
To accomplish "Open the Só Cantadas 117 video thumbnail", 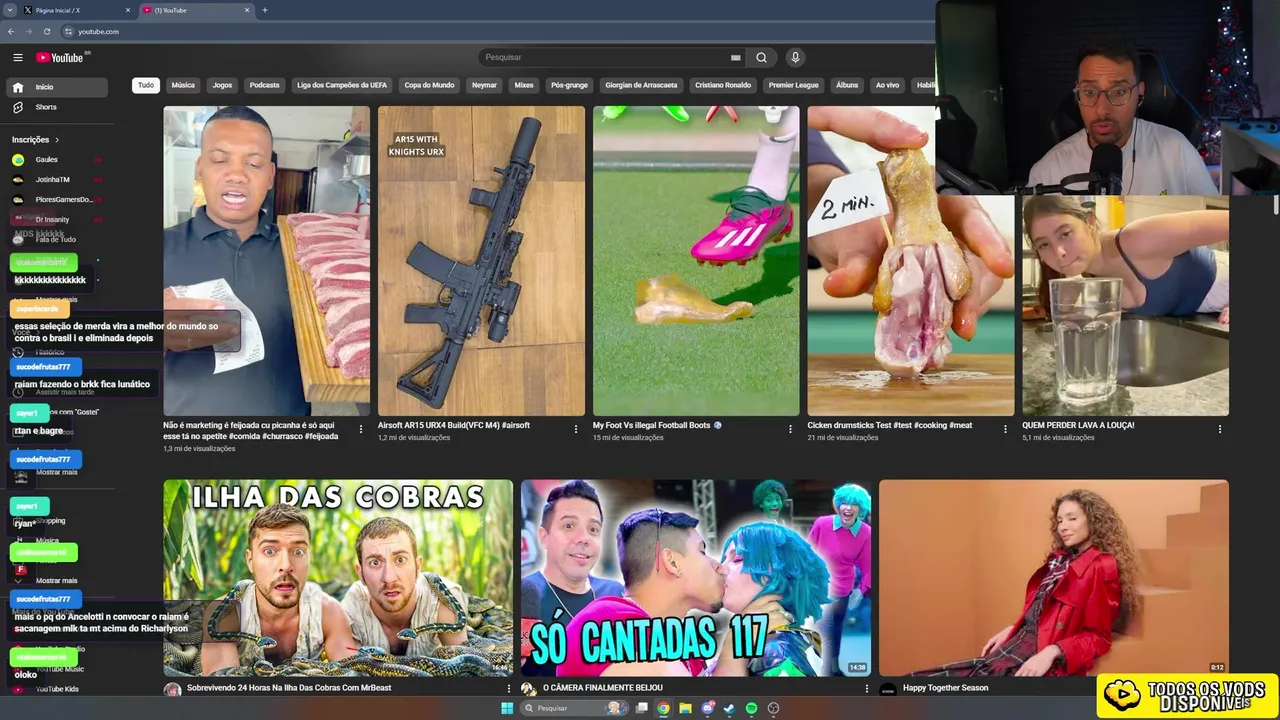I will (x=696, y=578).
